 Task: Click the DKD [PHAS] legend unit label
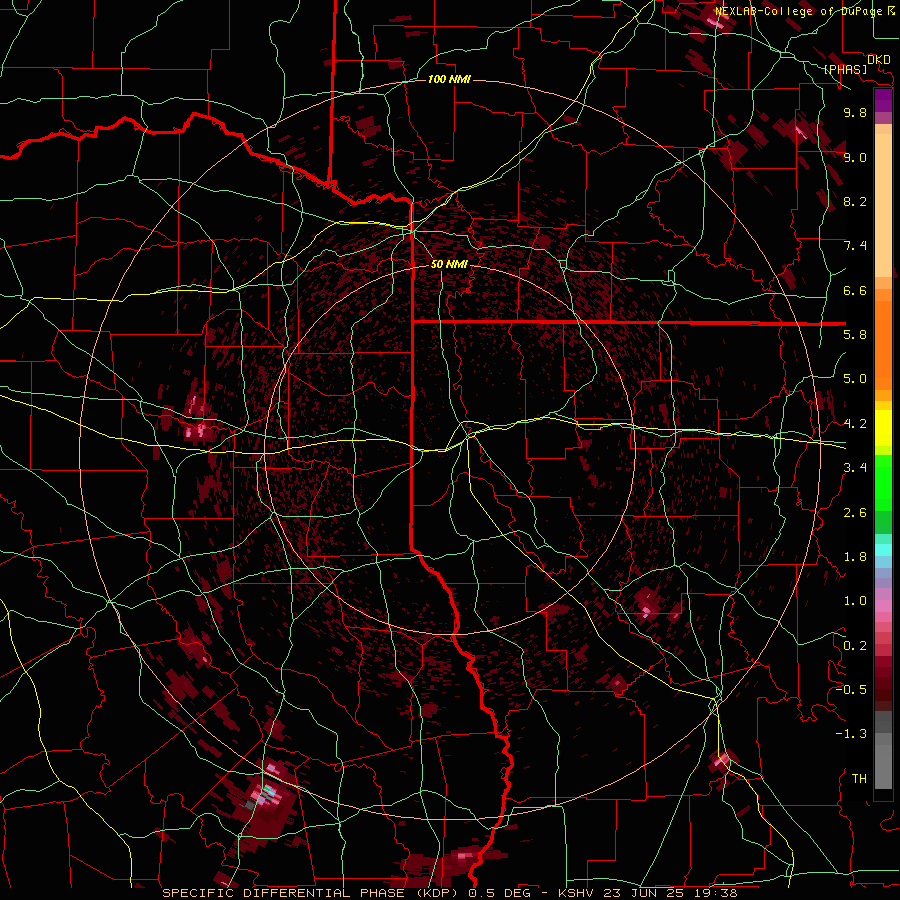pos(855,65)
